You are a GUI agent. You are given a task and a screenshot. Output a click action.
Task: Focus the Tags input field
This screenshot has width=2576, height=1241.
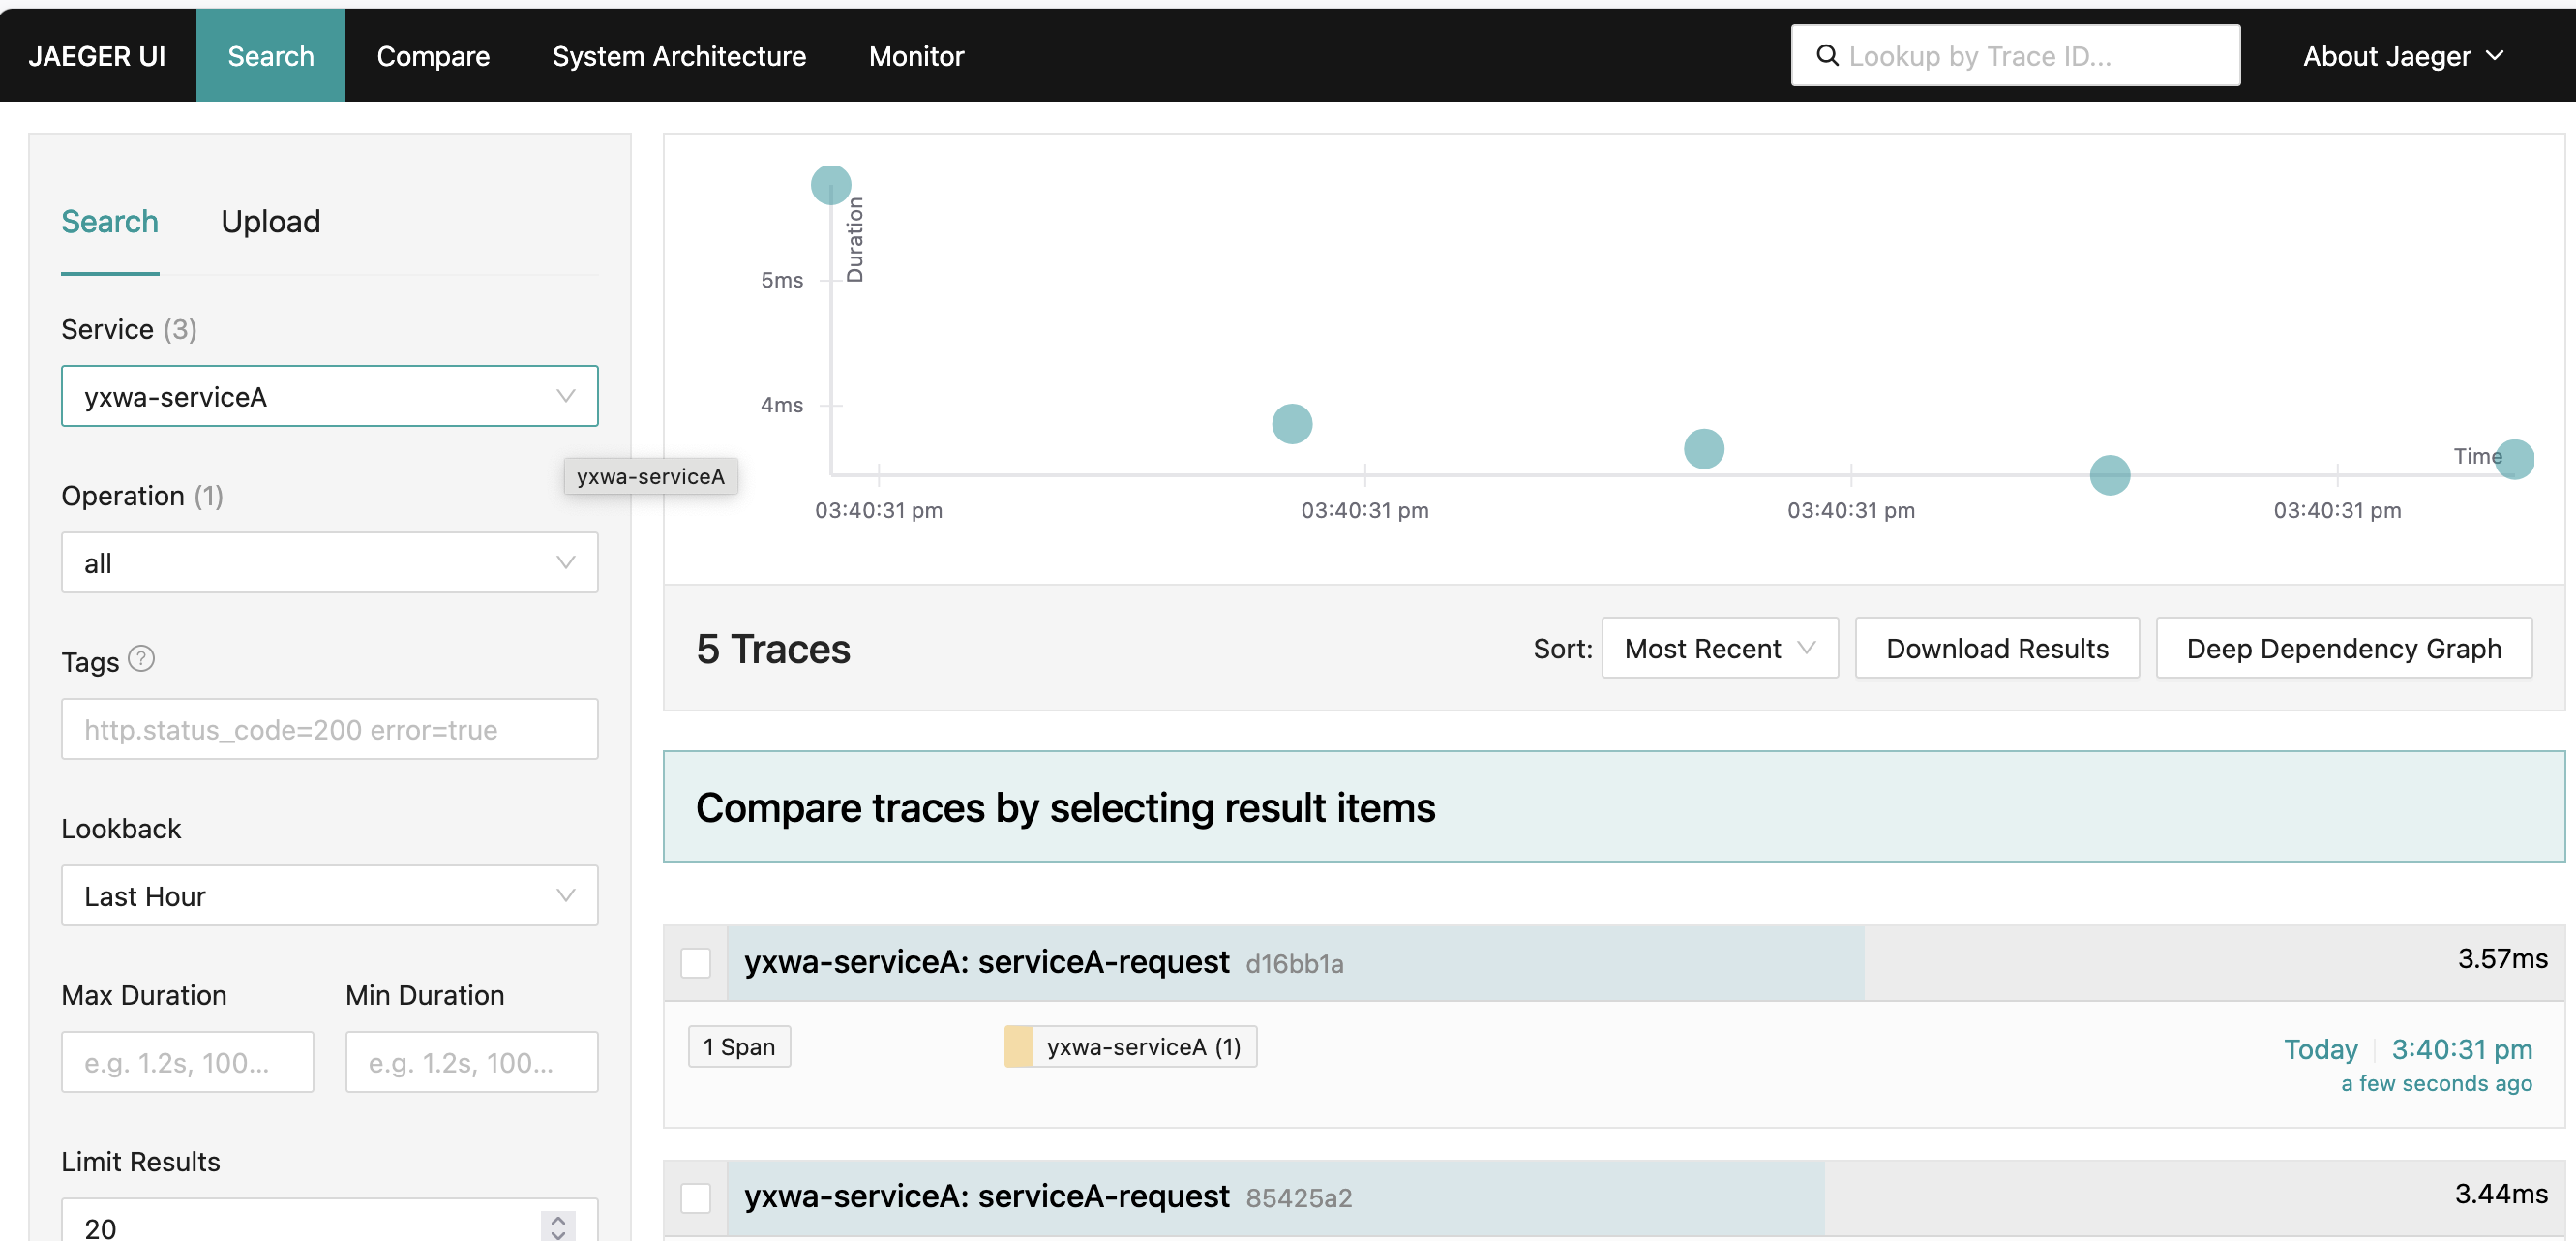(329, 729)
